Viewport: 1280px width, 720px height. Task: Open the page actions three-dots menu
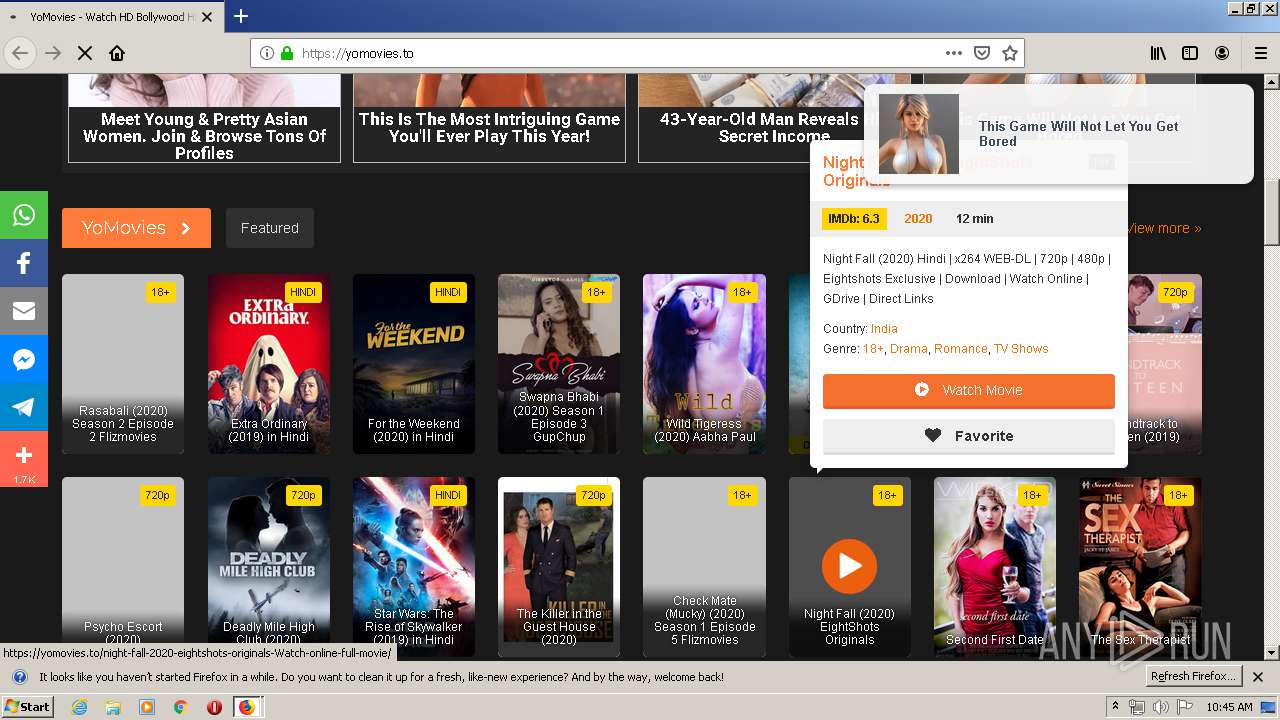954,53
